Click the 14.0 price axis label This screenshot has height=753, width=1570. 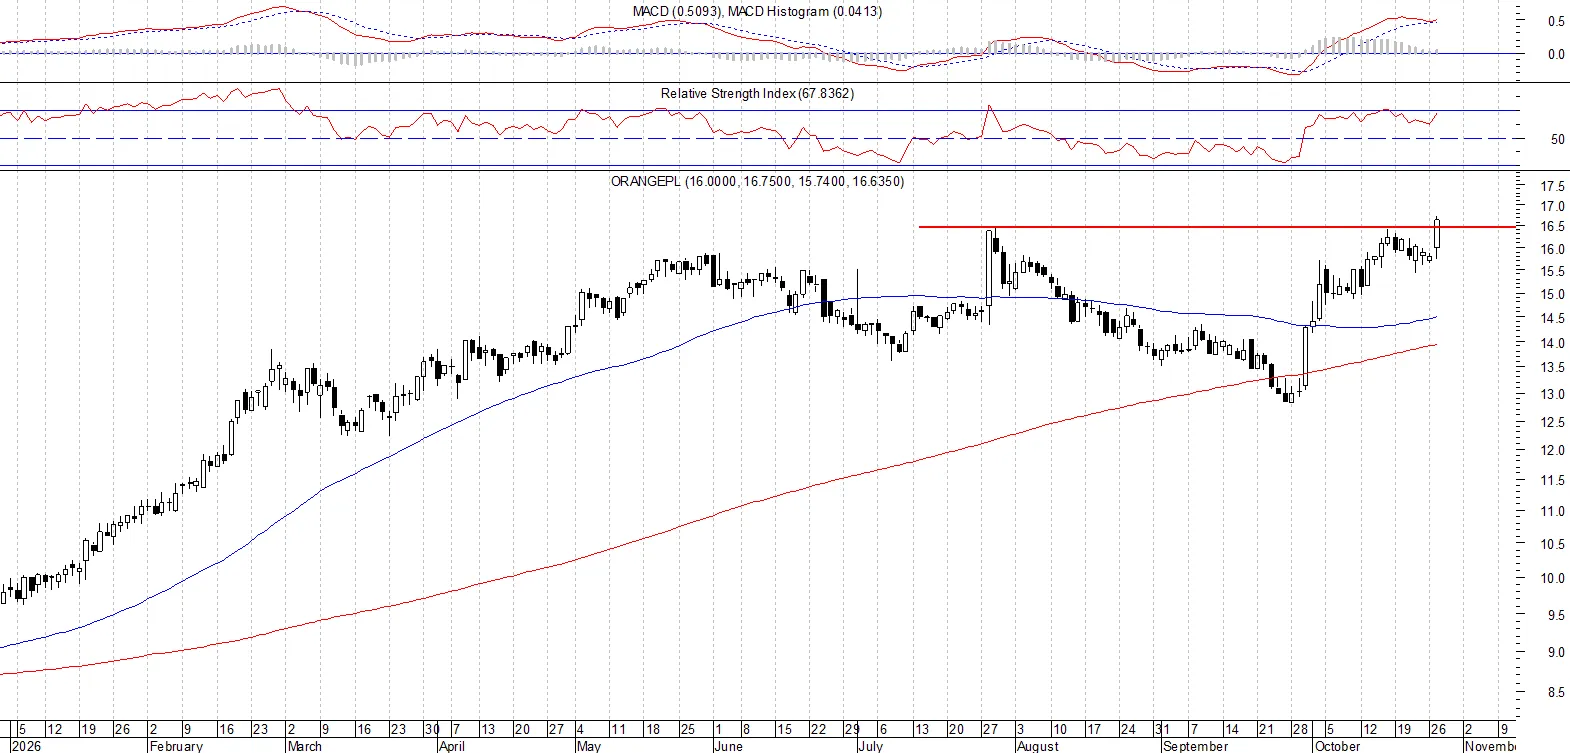point(1553,343)
